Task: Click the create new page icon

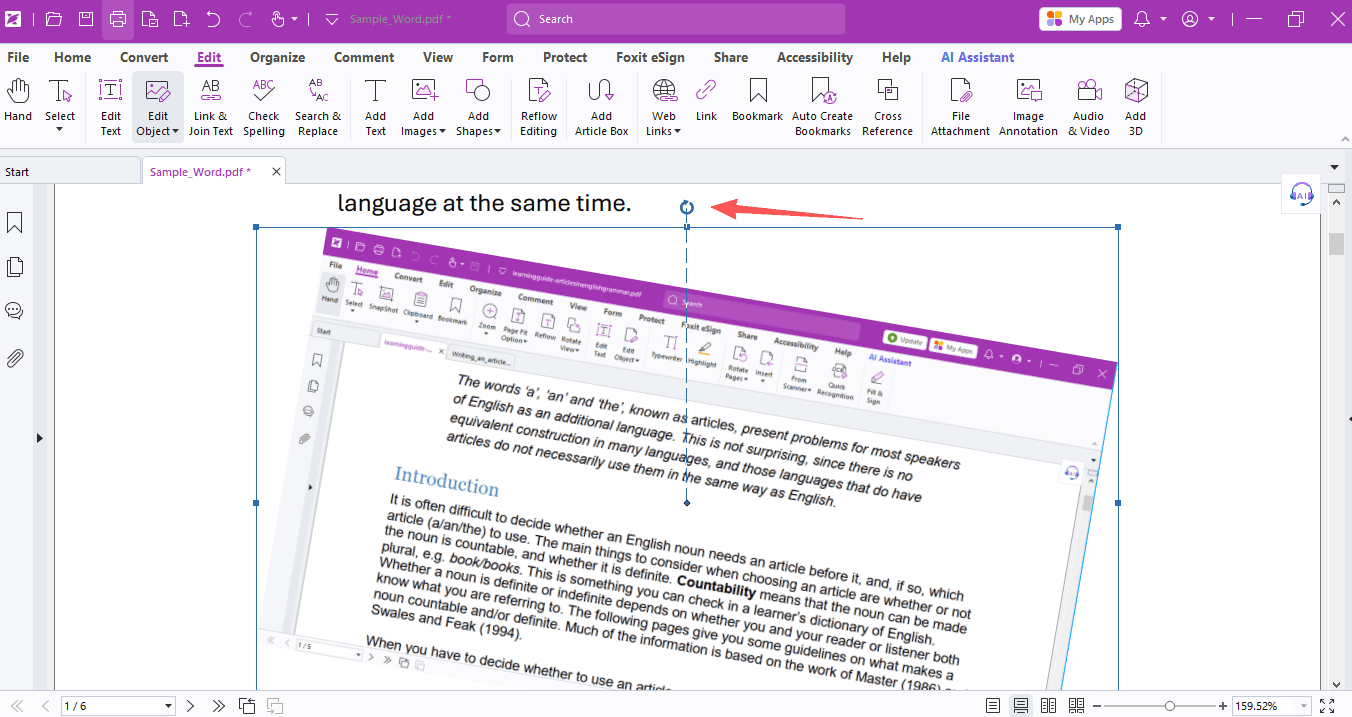Action: 181,19
